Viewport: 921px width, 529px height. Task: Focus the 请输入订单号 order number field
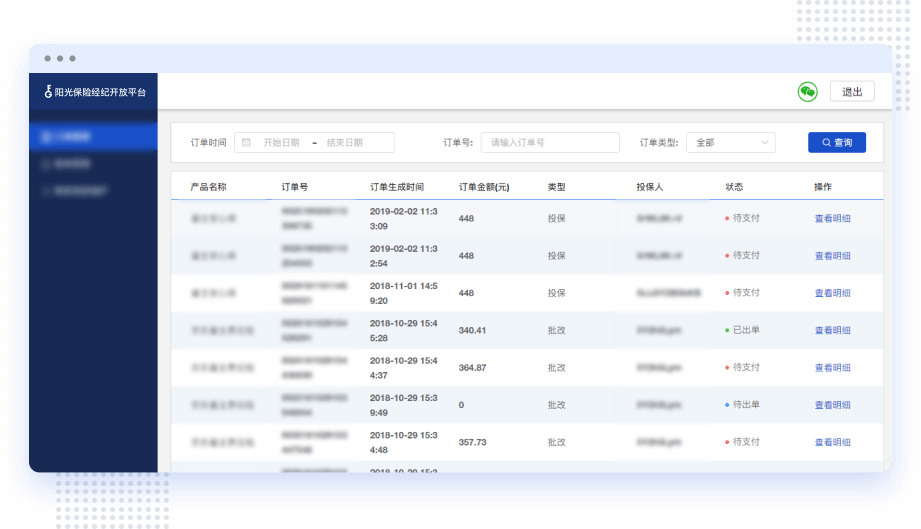coord(550,143)
